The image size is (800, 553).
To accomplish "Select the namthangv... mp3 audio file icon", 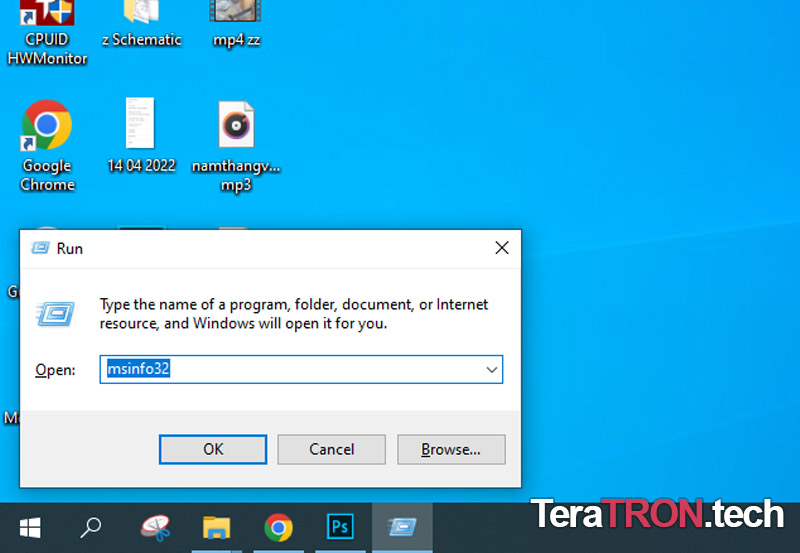I will pyautogui.click(x=236, y=146).
